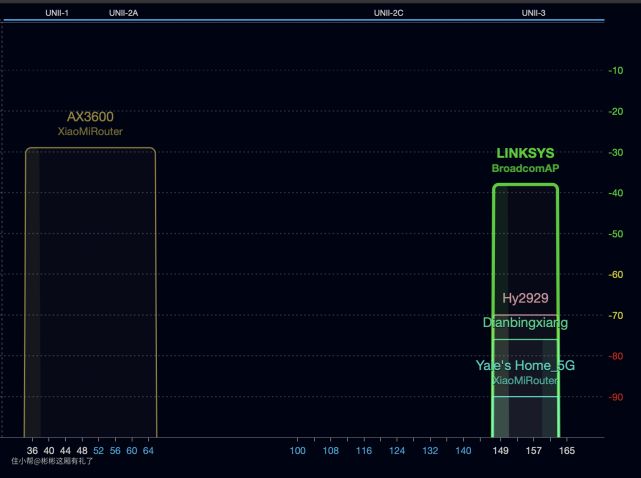The height and width of the screenshot is (478, 641).
Task: Switch to the UNII-2C band header
Action: tap(388, 13)
